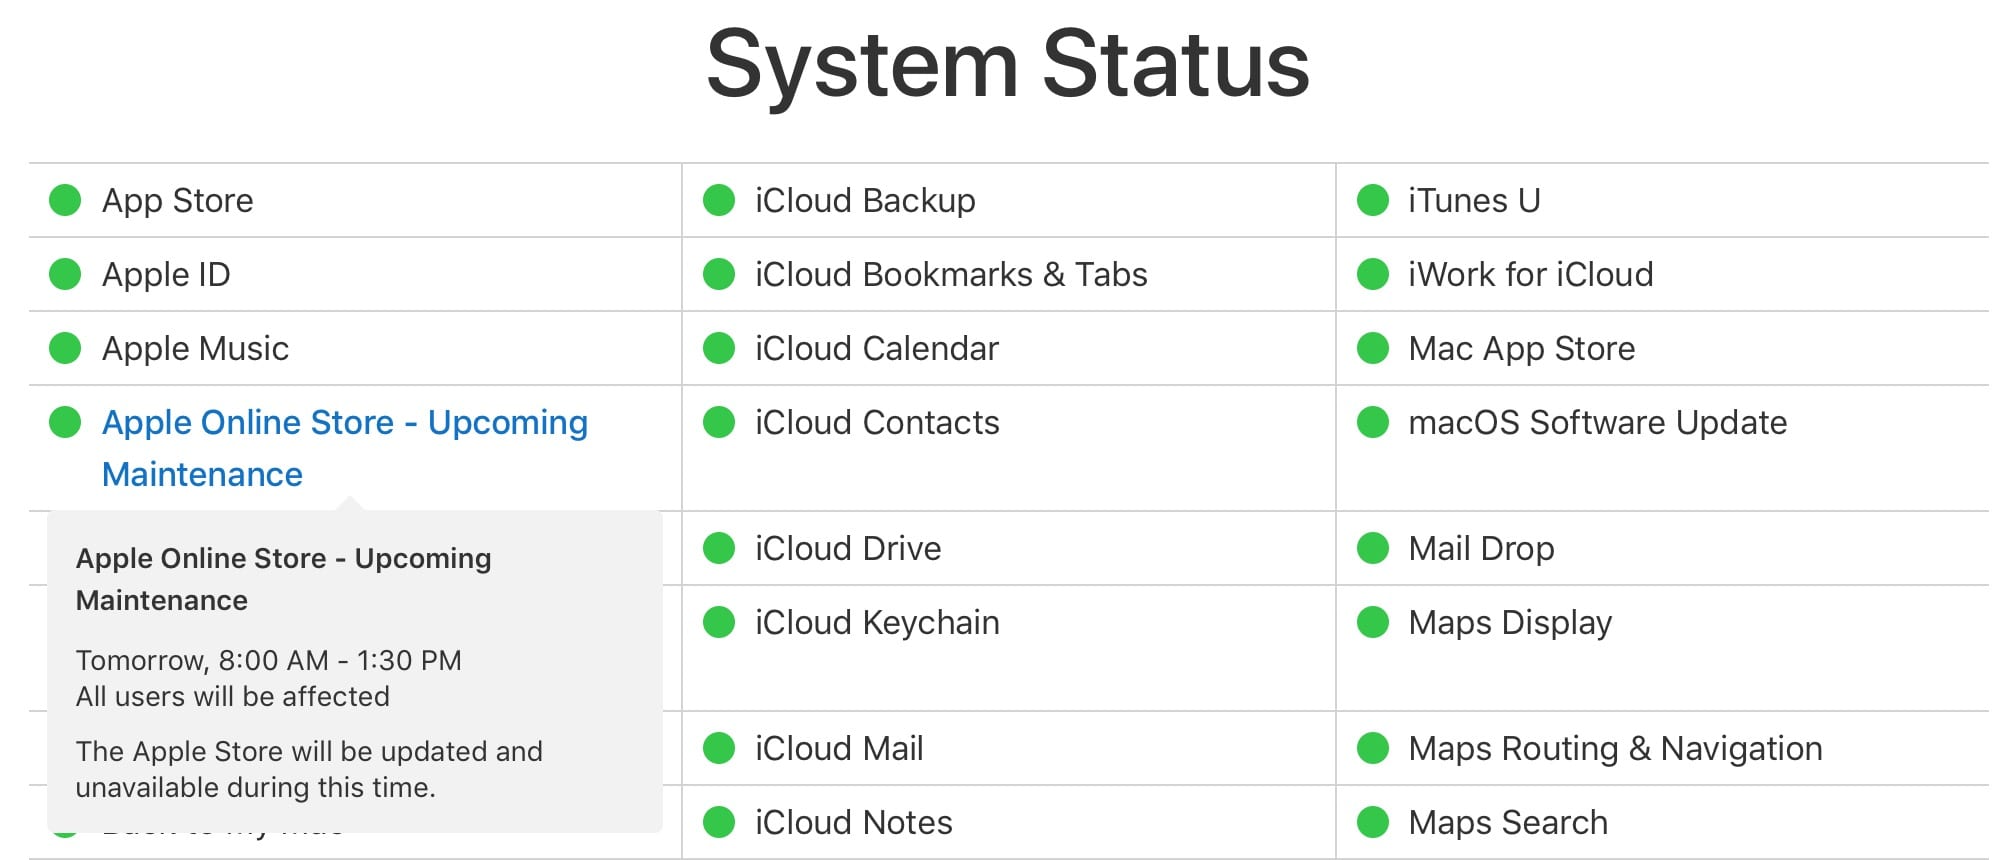Image resolution: width=2010 pixels, height=860 pixels.
Task: Select the macOS Software Update label
Action: 1598,423
